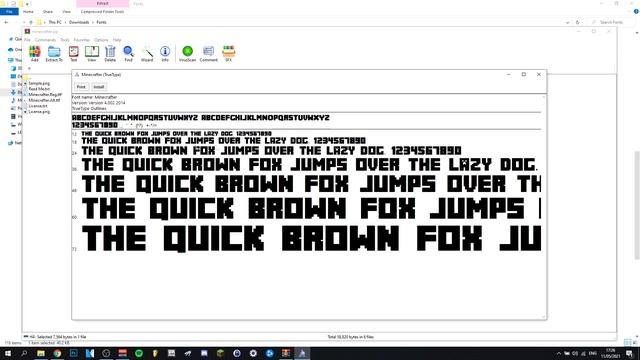This screenshot has width=640, height=360.
Task: Click the Print button in font viewer
Action: tap(81, 87)
